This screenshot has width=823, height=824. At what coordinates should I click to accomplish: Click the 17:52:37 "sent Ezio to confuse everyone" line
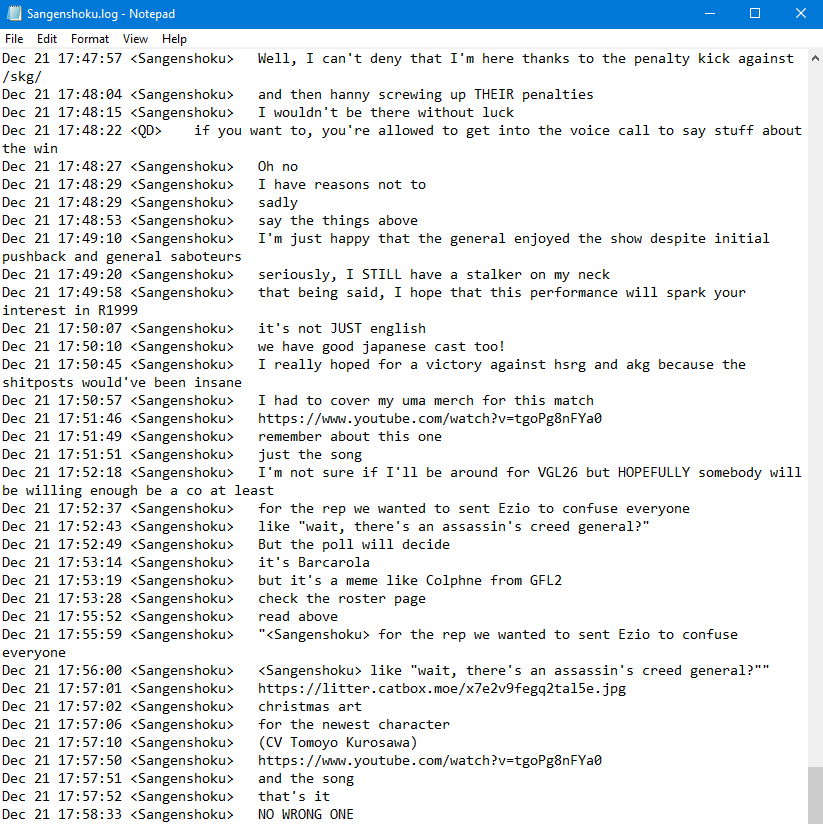474,509
